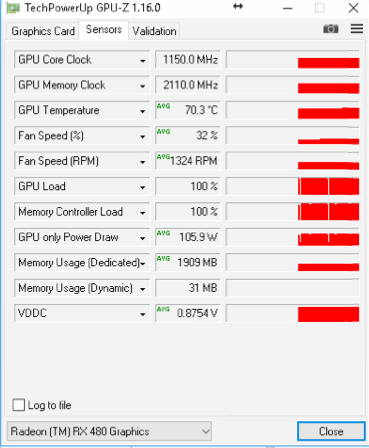Open the hamburger menu icon
Viewport: 369px width, 448px height.
click(x=356, y=29)
